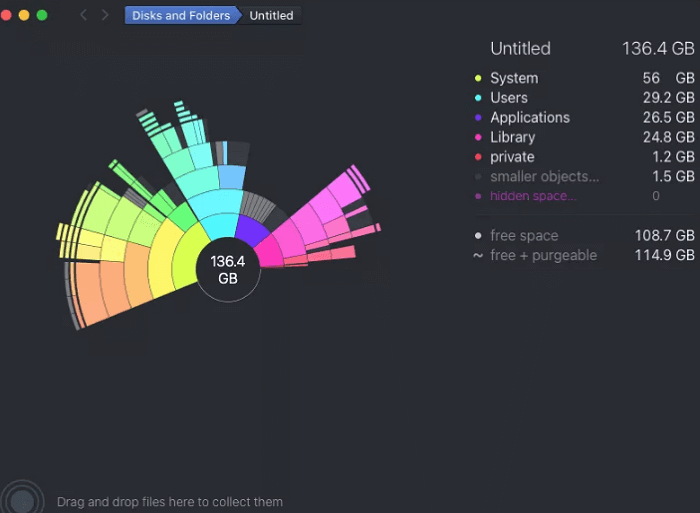This screenshot has height=513, width=700.
Task: Click the free + purgeable row
Action: tap(543, 255)
